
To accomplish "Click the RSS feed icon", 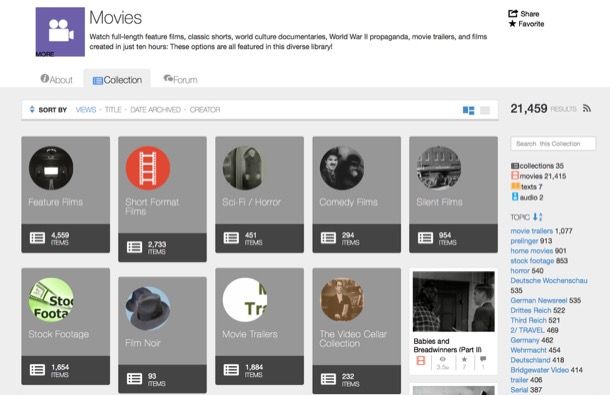I will (x=587, y=109).
